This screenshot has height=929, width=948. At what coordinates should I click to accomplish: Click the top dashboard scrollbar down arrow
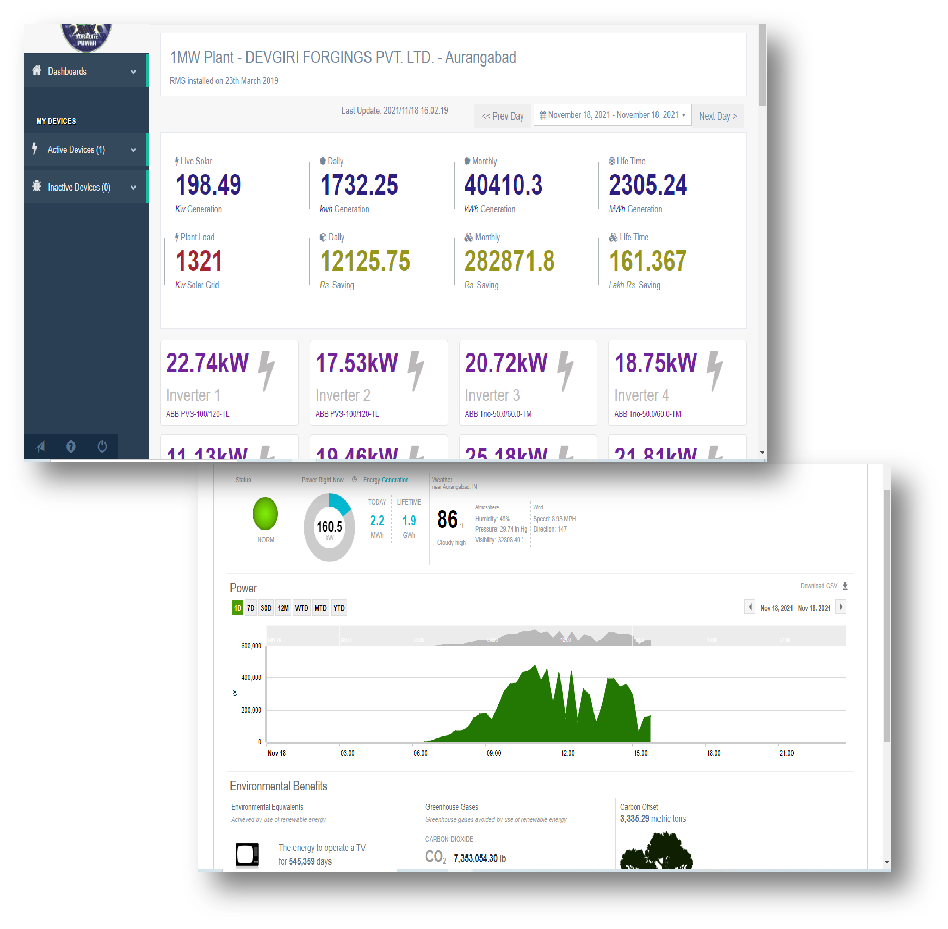pyautogui.click(x=762, y=453)
